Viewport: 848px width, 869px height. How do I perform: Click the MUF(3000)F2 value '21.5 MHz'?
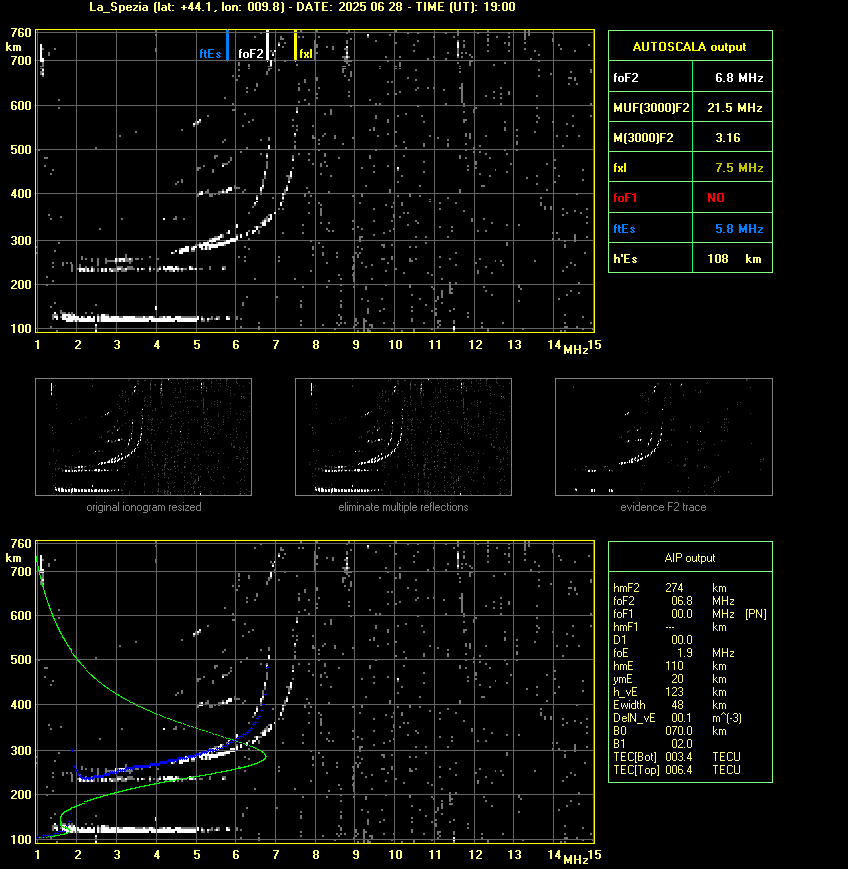click(735, 108)
